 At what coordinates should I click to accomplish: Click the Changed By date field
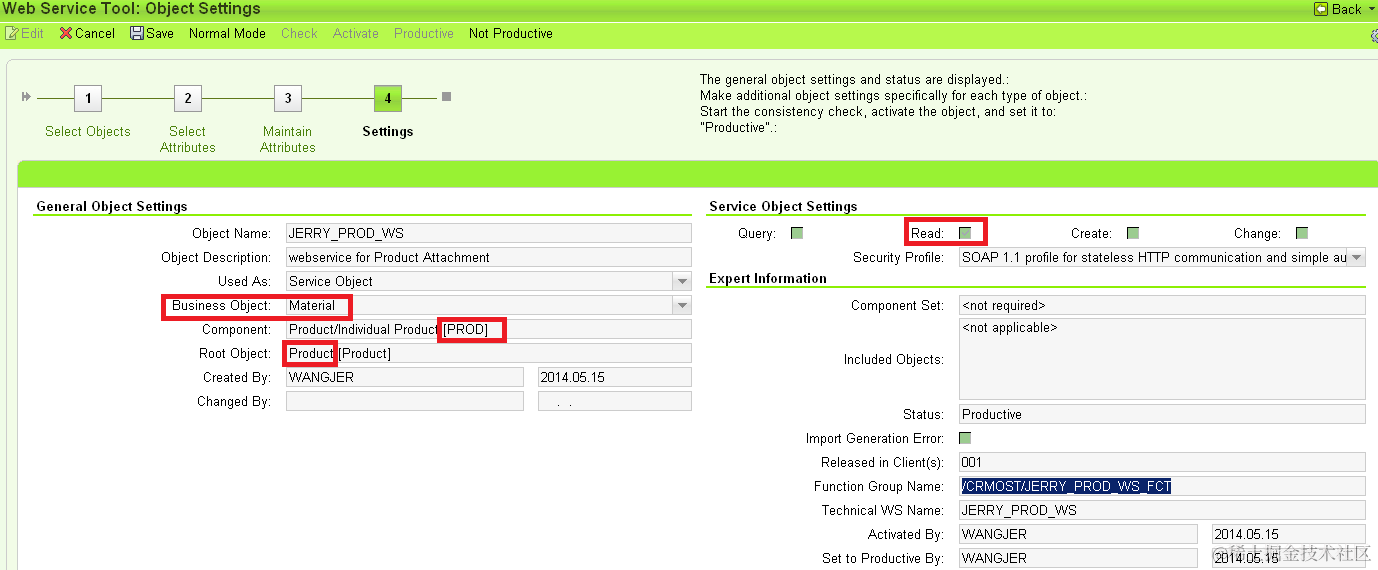(x=615, y=401)
